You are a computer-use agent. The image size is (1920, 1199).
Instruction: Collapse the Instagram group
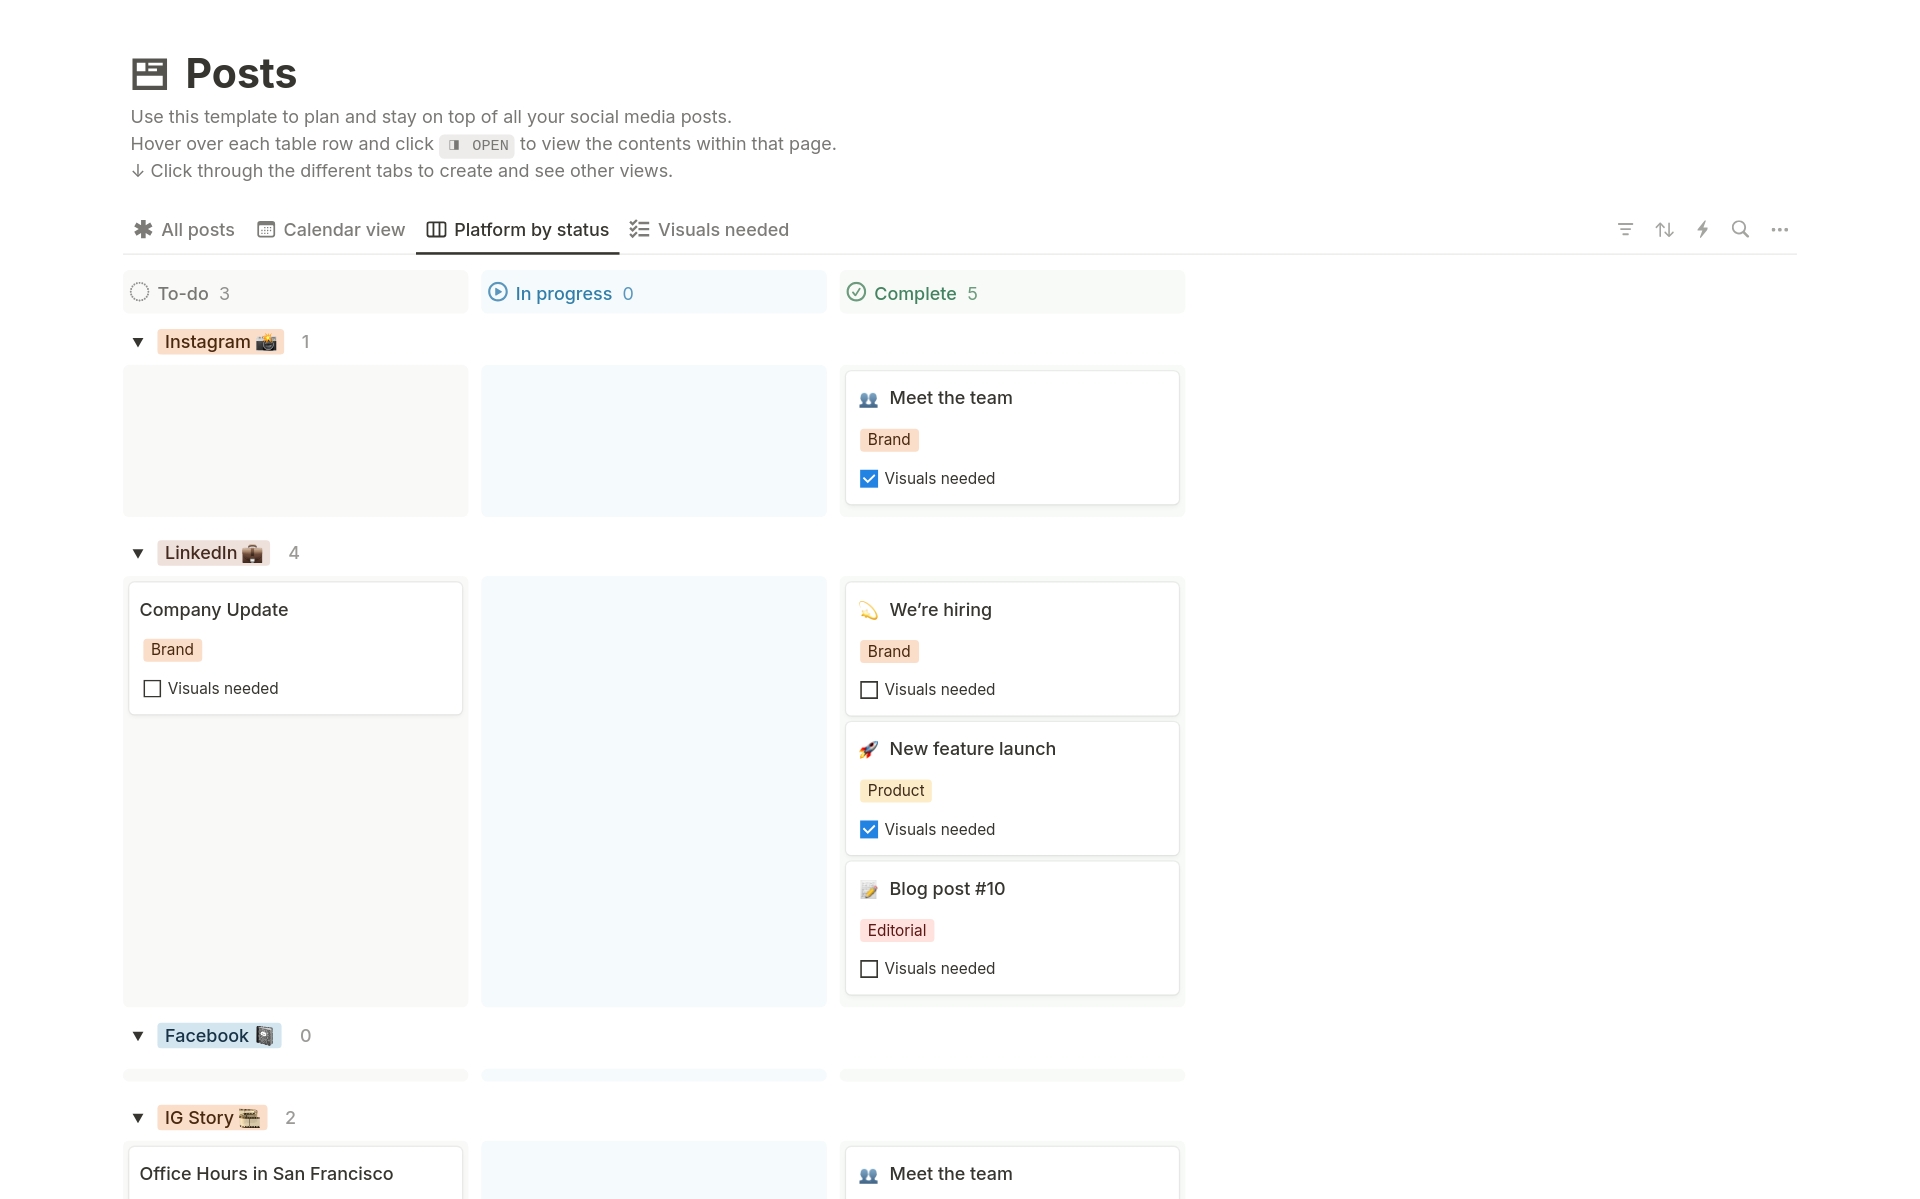click(138, 342)
